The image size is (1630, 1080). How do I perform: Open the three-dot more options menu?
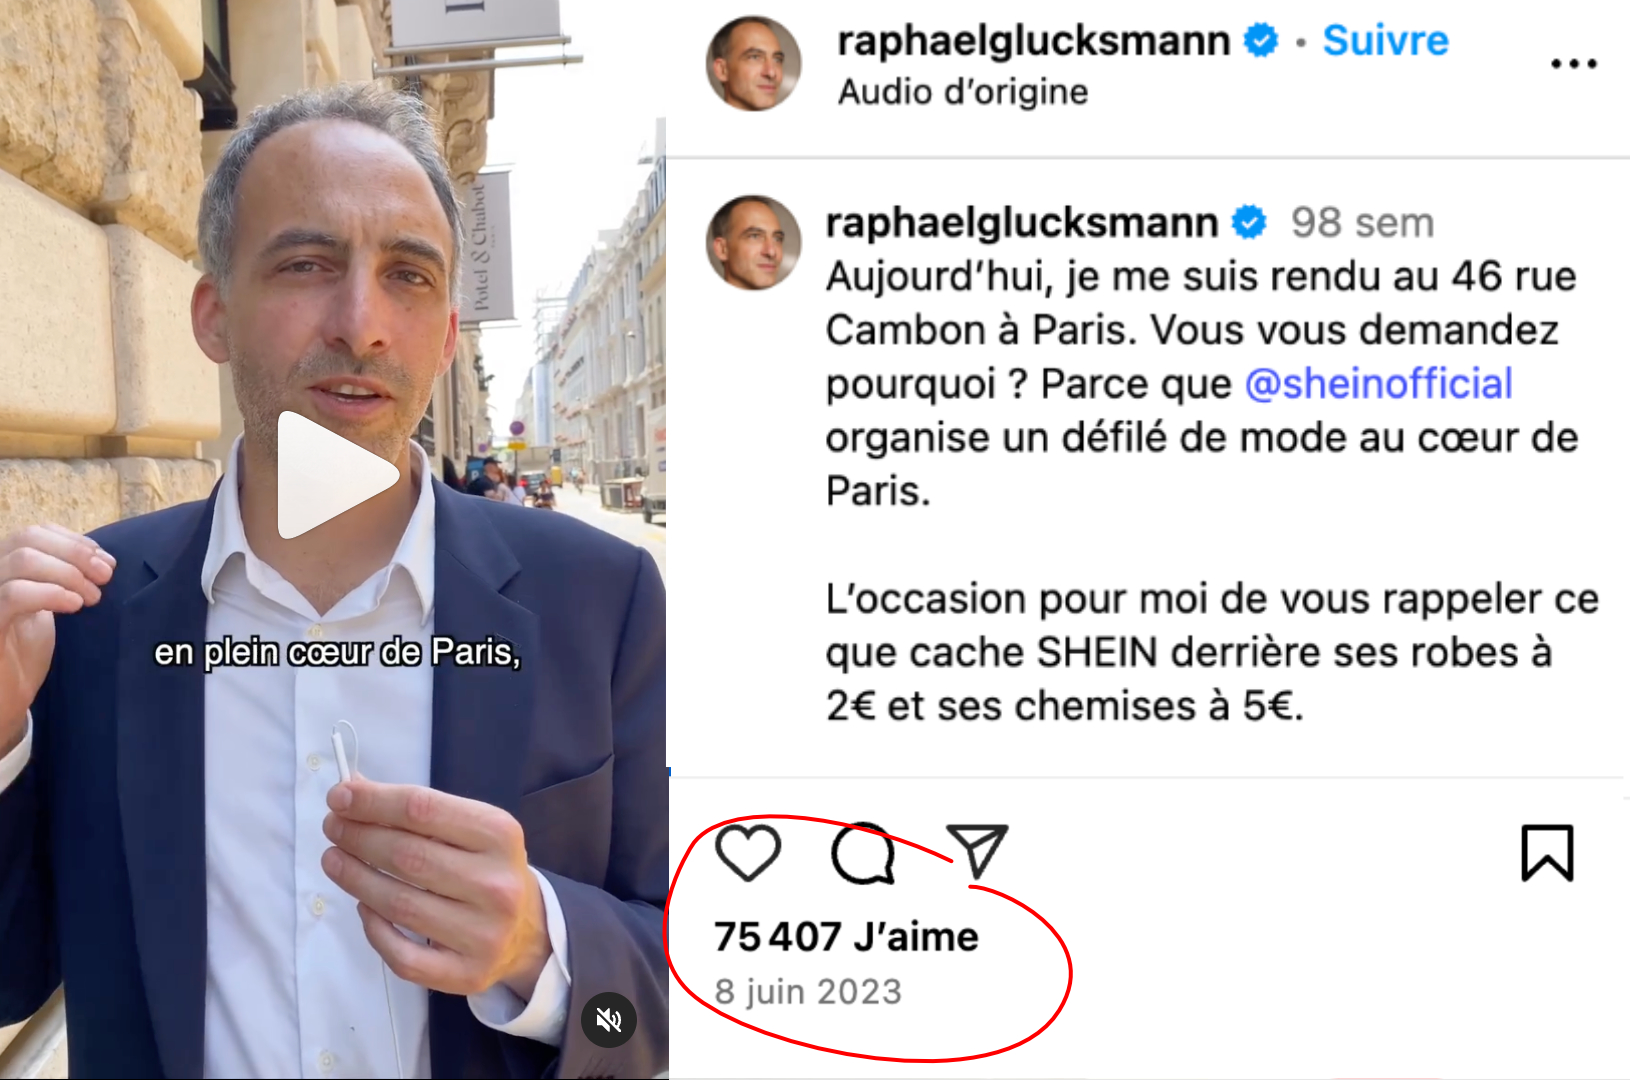1574,63
